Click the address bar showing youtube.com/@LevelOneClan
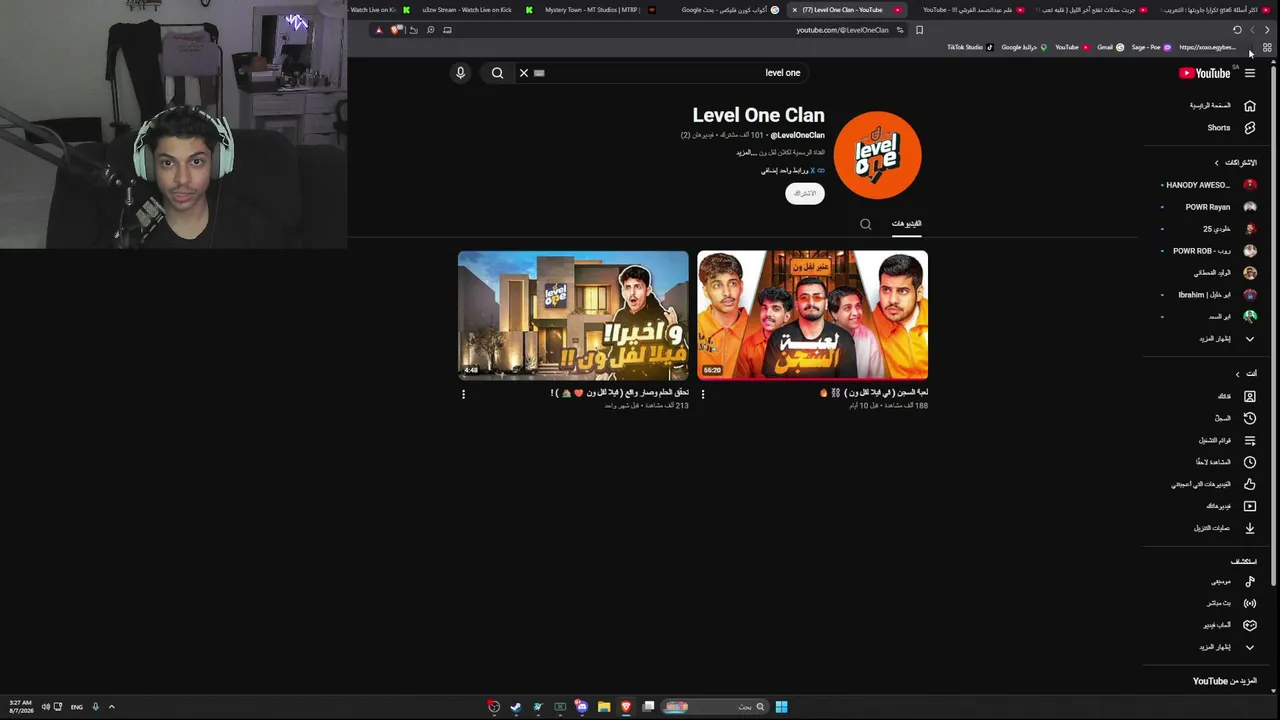The height and width of the screenshot is (720, 1280). click(842, 30)
